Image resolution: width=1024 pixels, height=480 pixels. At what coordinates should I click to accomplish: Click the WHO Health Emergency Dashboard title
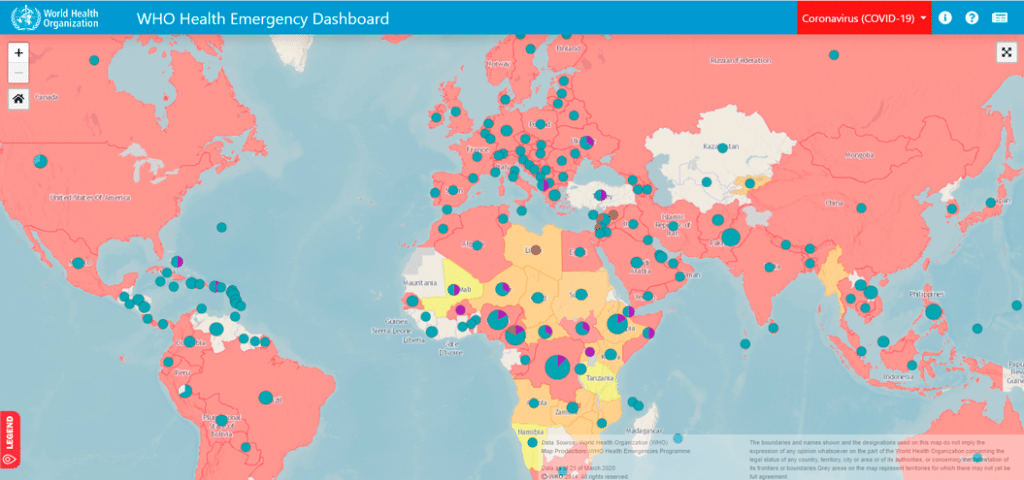[263, 18]
